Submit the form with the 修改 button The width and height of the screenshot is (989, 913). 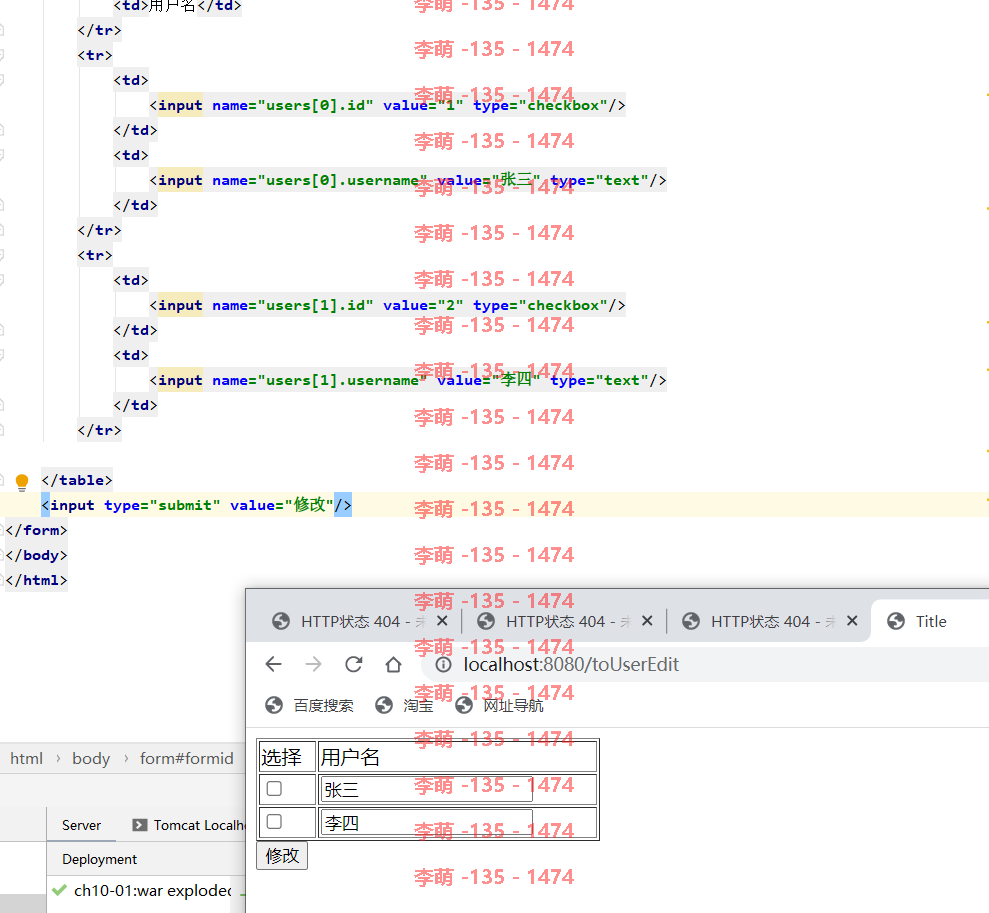282,856
